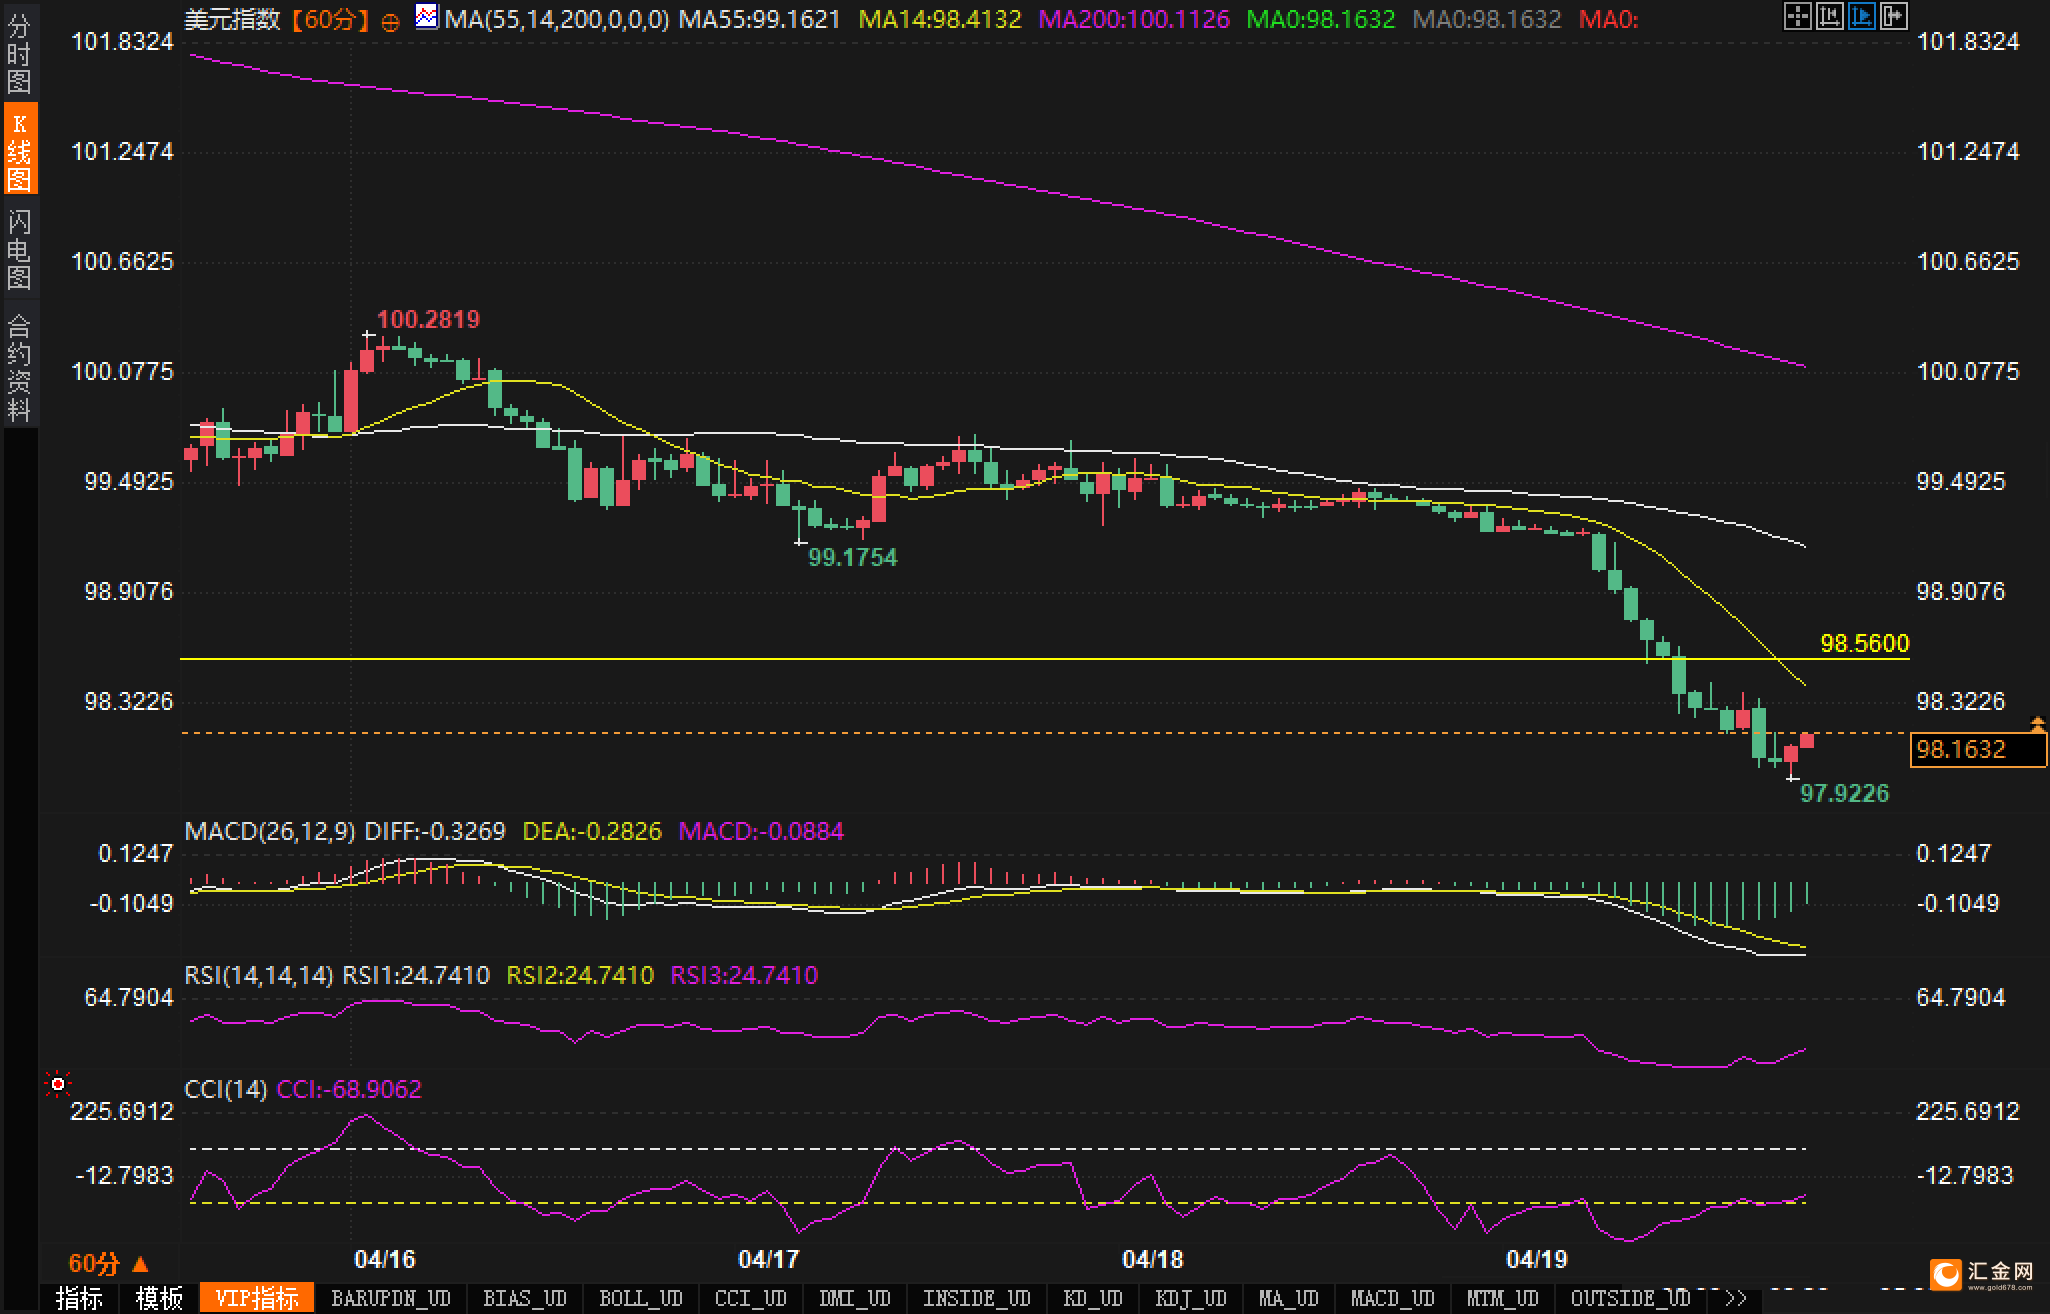Apply the CCI_UD indicator
The width and height of the screenshot is (2050, 1314).
(x=750, y=1298)
